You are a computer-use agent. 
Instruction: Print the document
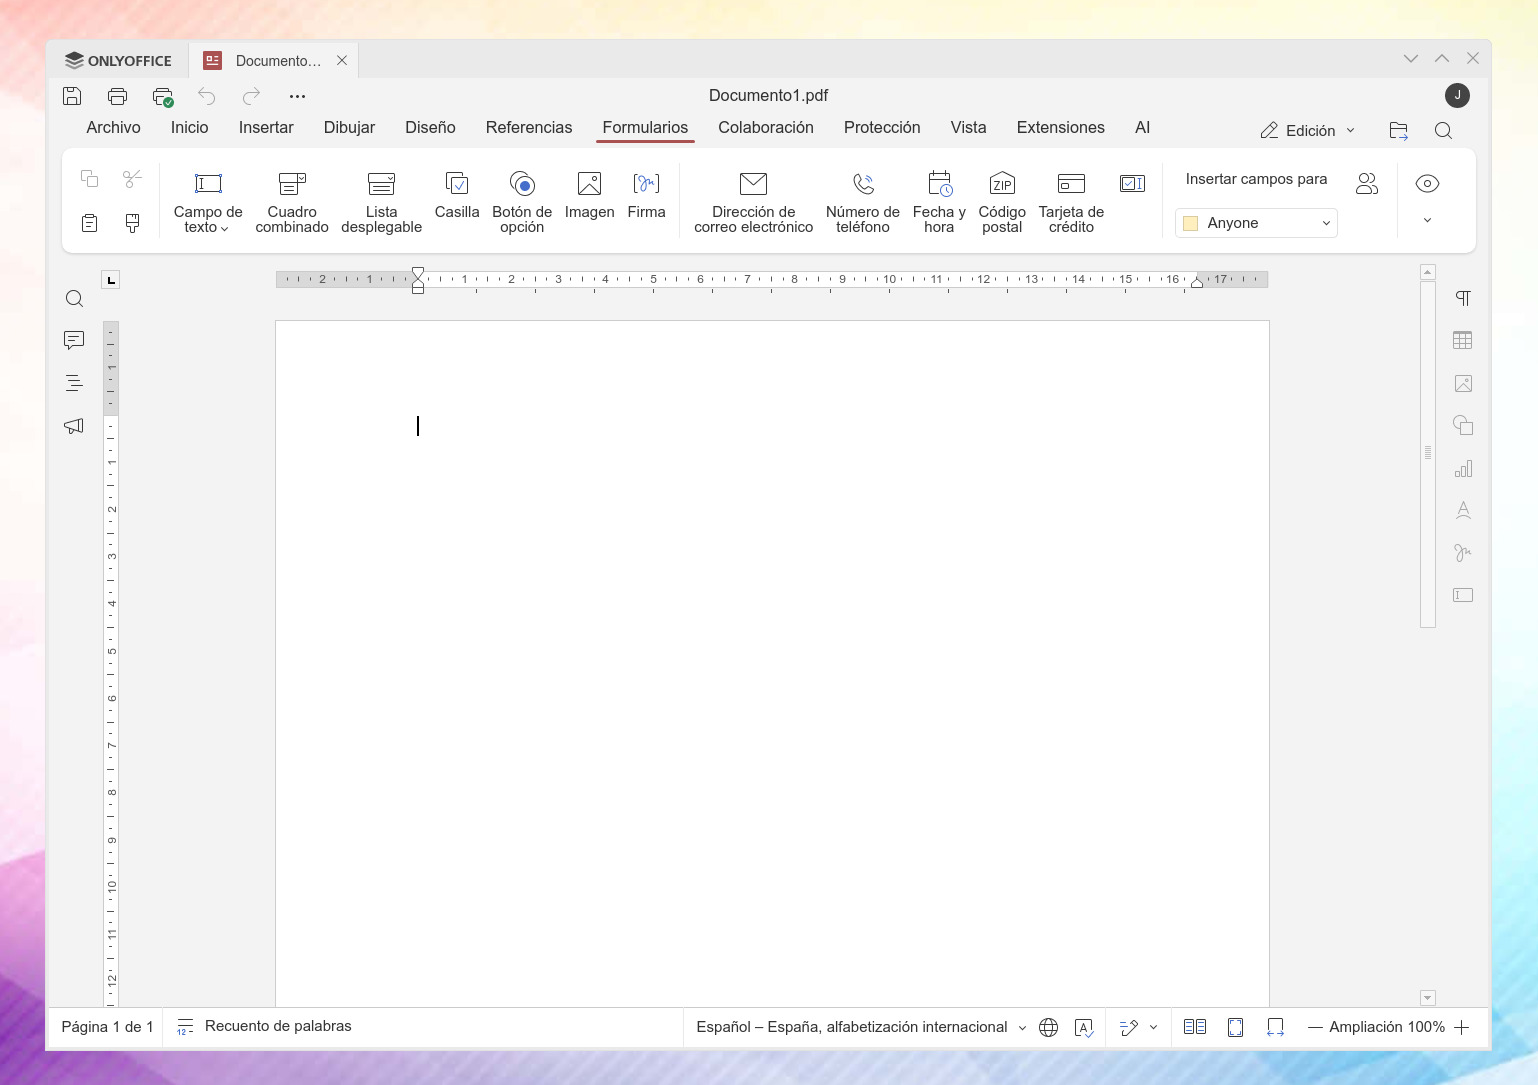(117, 96)
